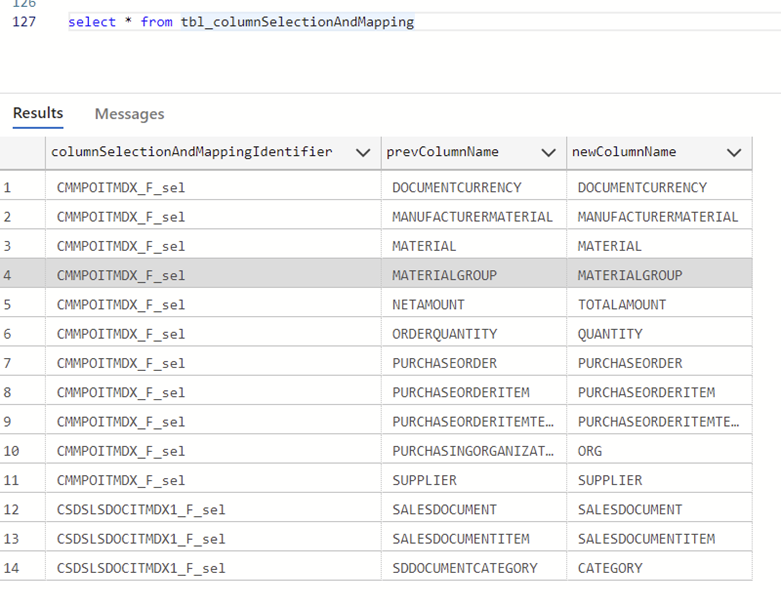The height and width of the screenshot is (607, 781).
Task: Select row number 14 header
Action: pyautogui.click(x=22, y=567)
